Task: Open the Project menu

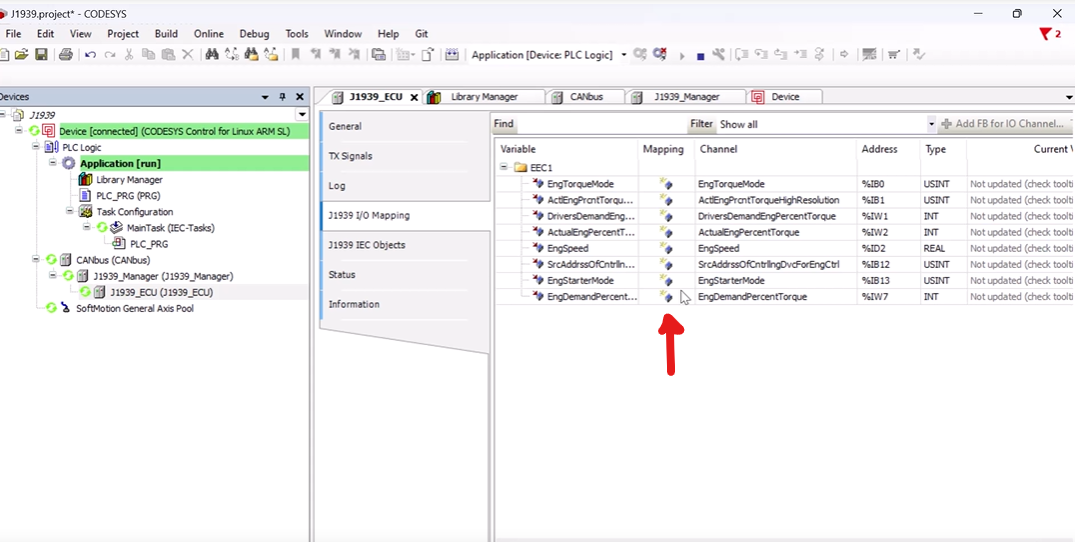Action: (123, 34)
